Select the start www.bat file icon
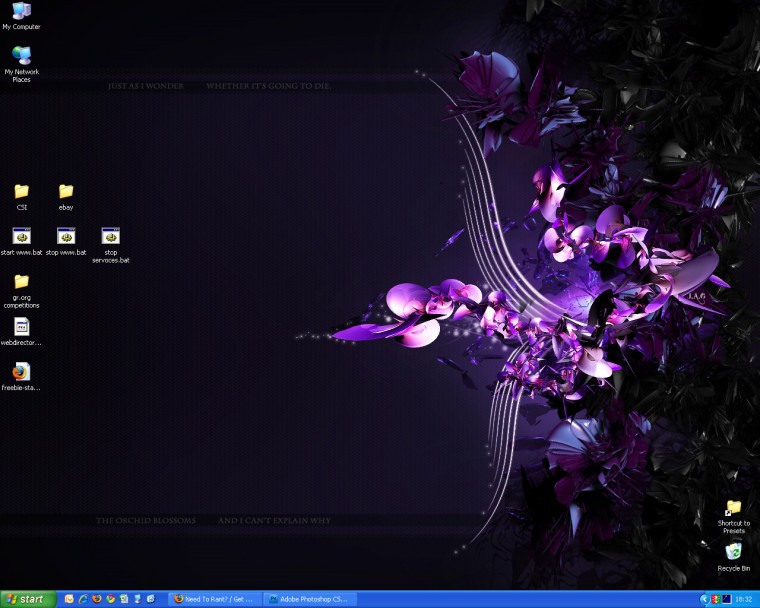 [21, 241]
